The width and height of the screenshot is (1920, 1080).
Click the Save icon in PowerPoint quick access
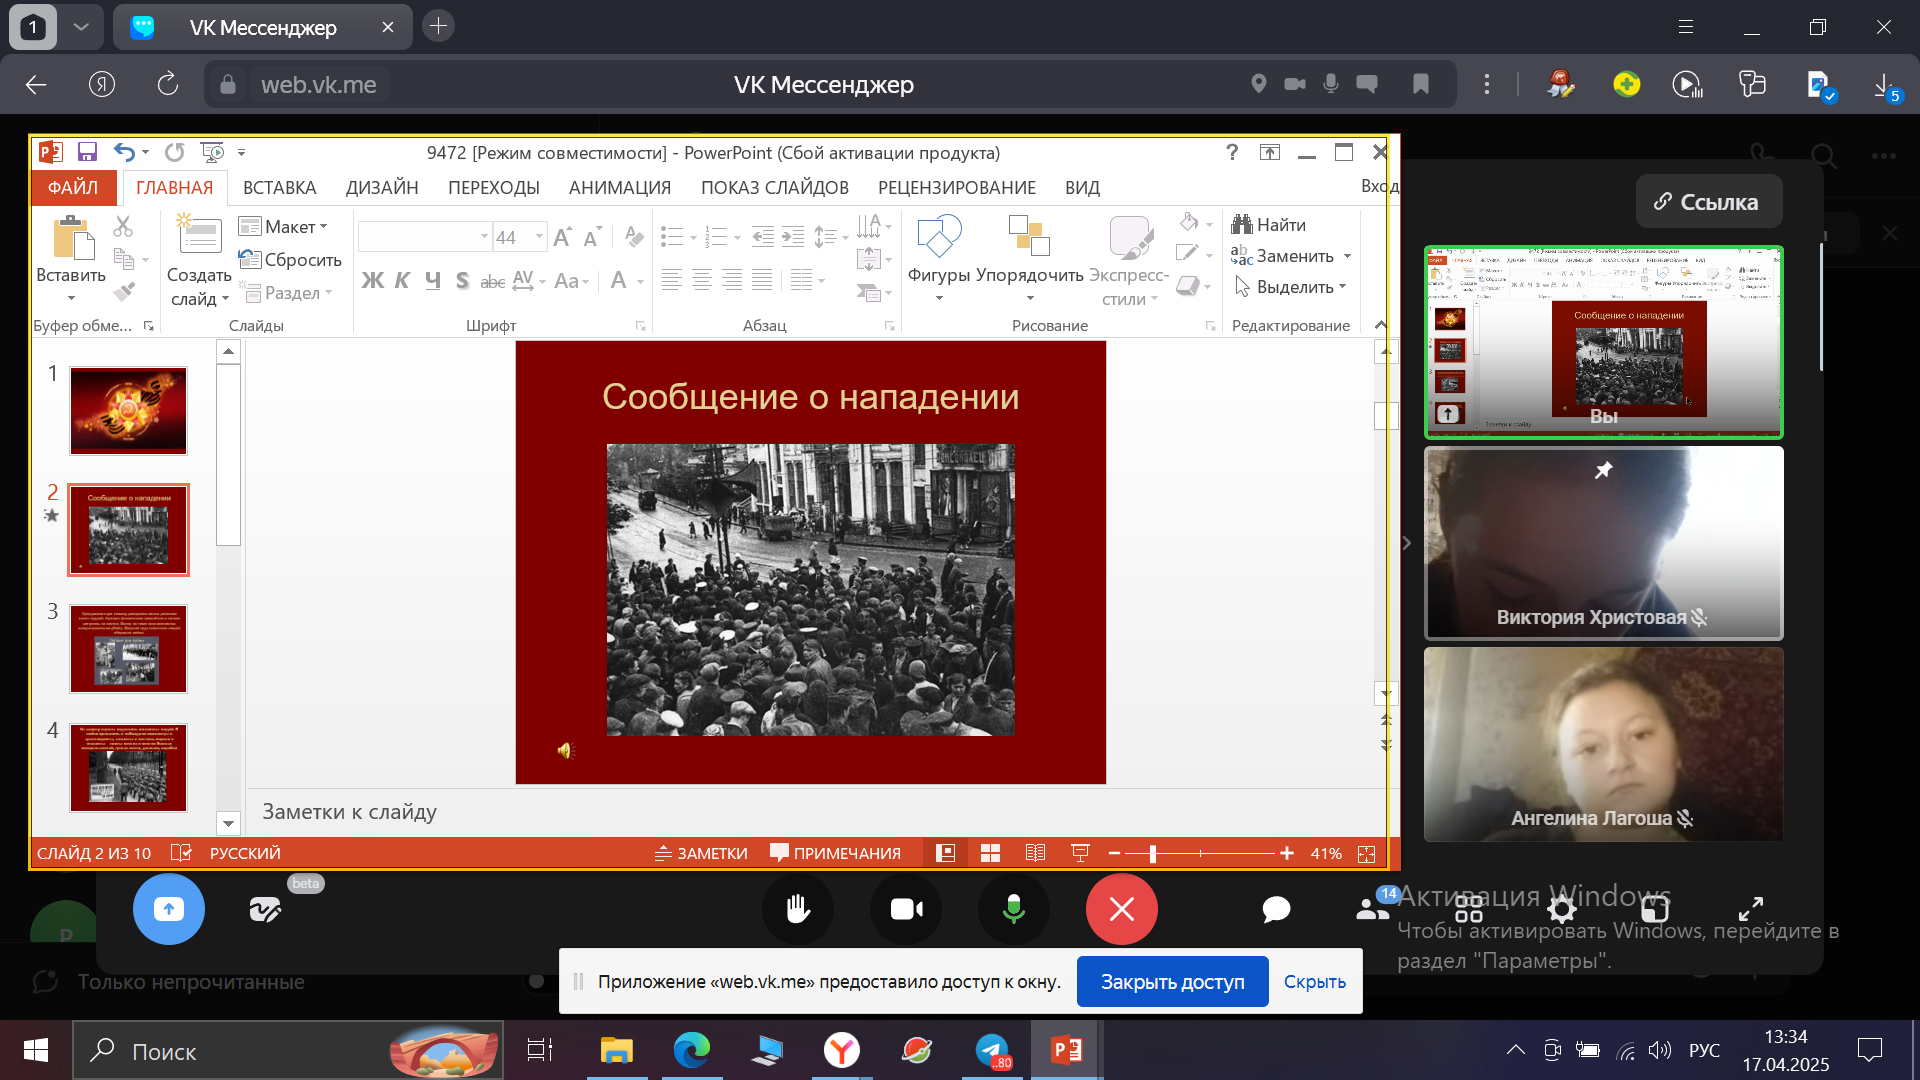pyautogui.click(x=87, y=152)
